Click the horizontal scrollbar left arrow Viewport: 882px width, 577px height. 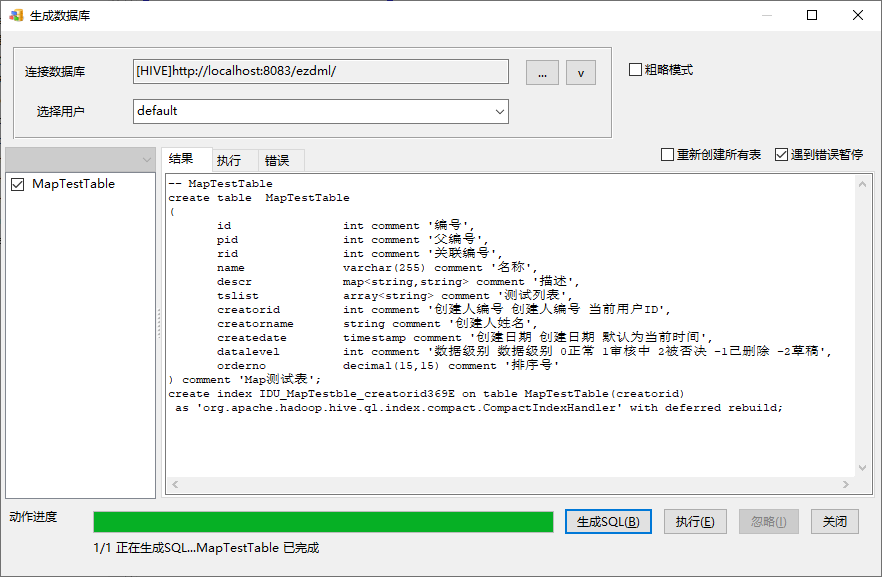pyautogui.click(x=175, y=484)
